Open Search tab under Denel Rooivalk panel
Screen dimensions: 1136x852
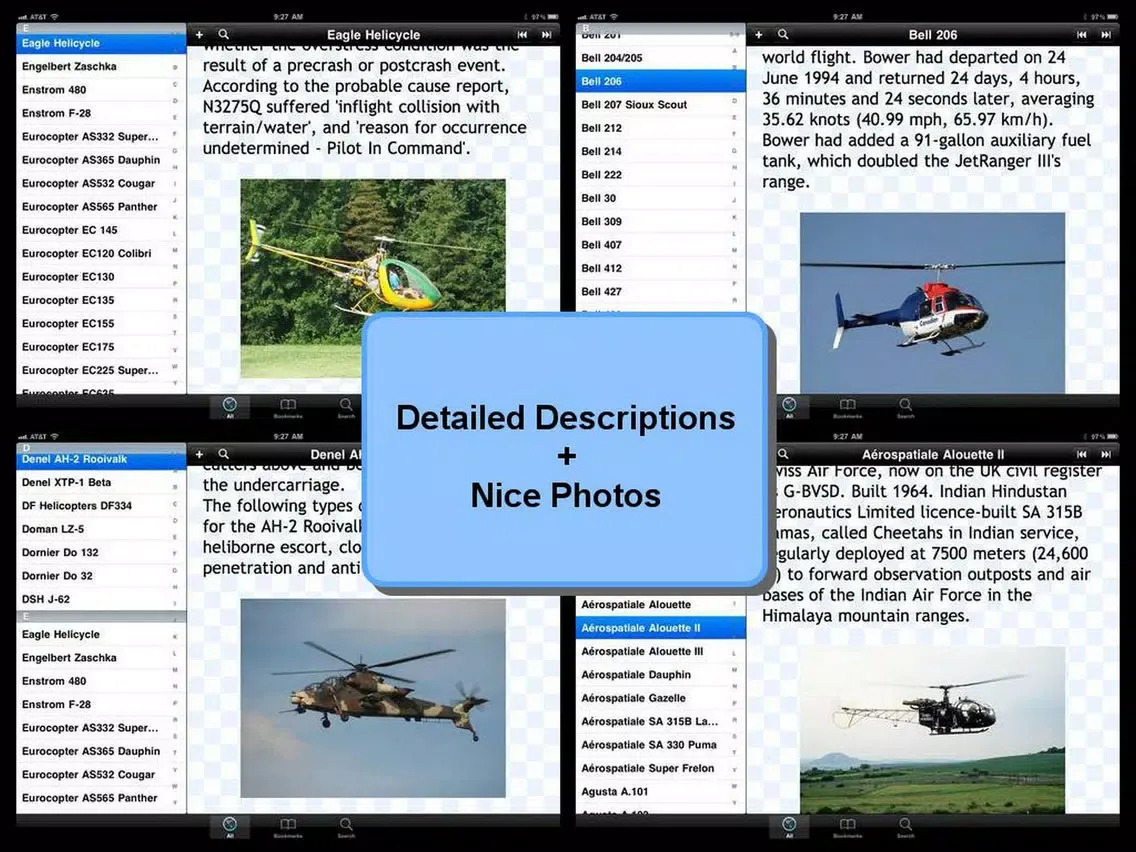pos(346,827)
